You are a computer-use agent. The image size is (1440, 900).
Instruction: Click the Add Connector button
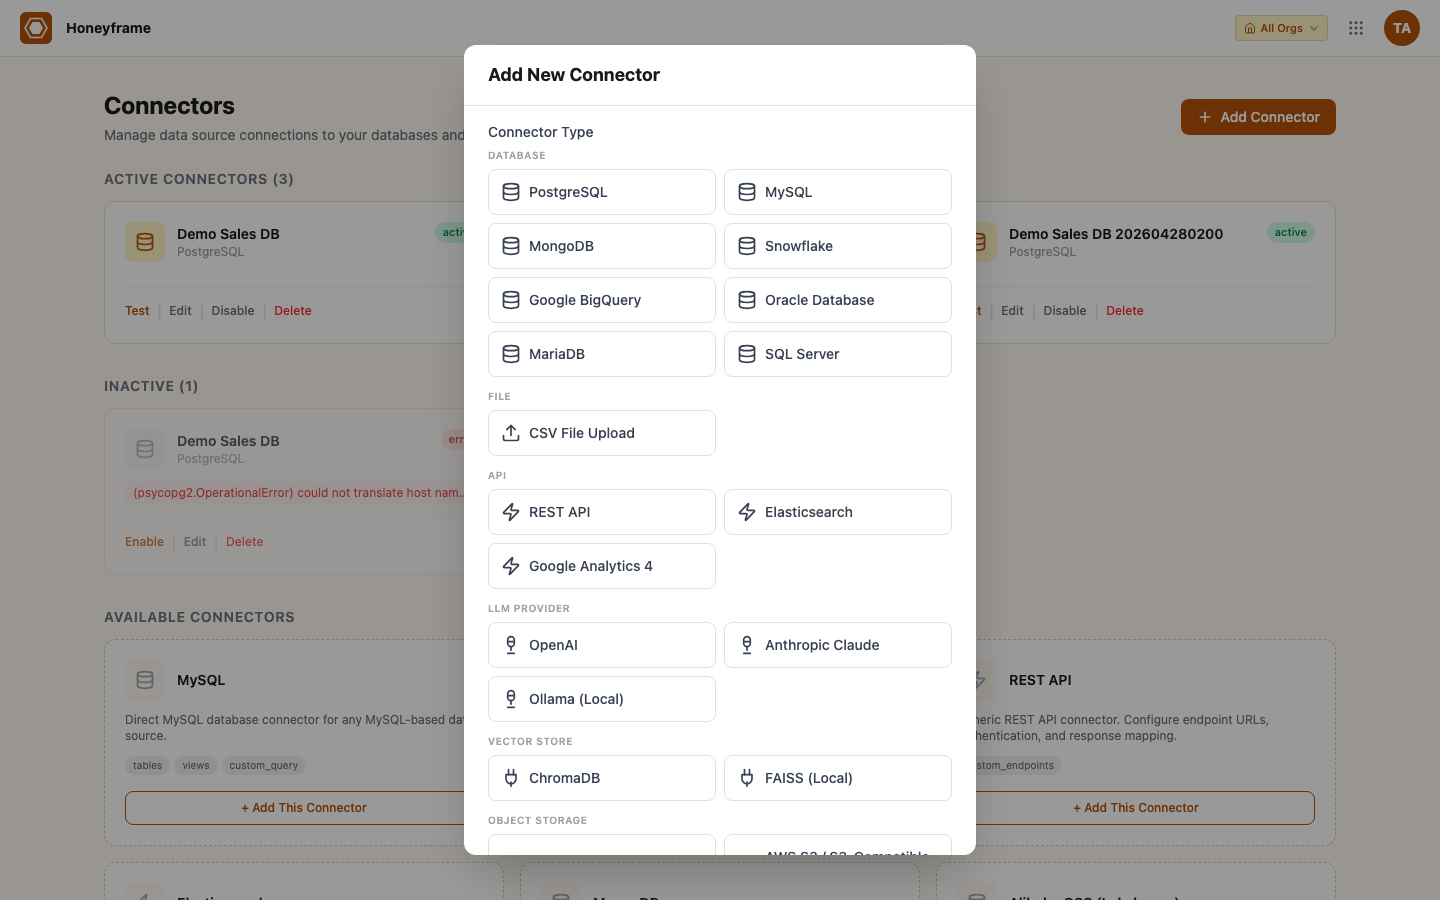pyautogui.click(x=1258, y=117)
